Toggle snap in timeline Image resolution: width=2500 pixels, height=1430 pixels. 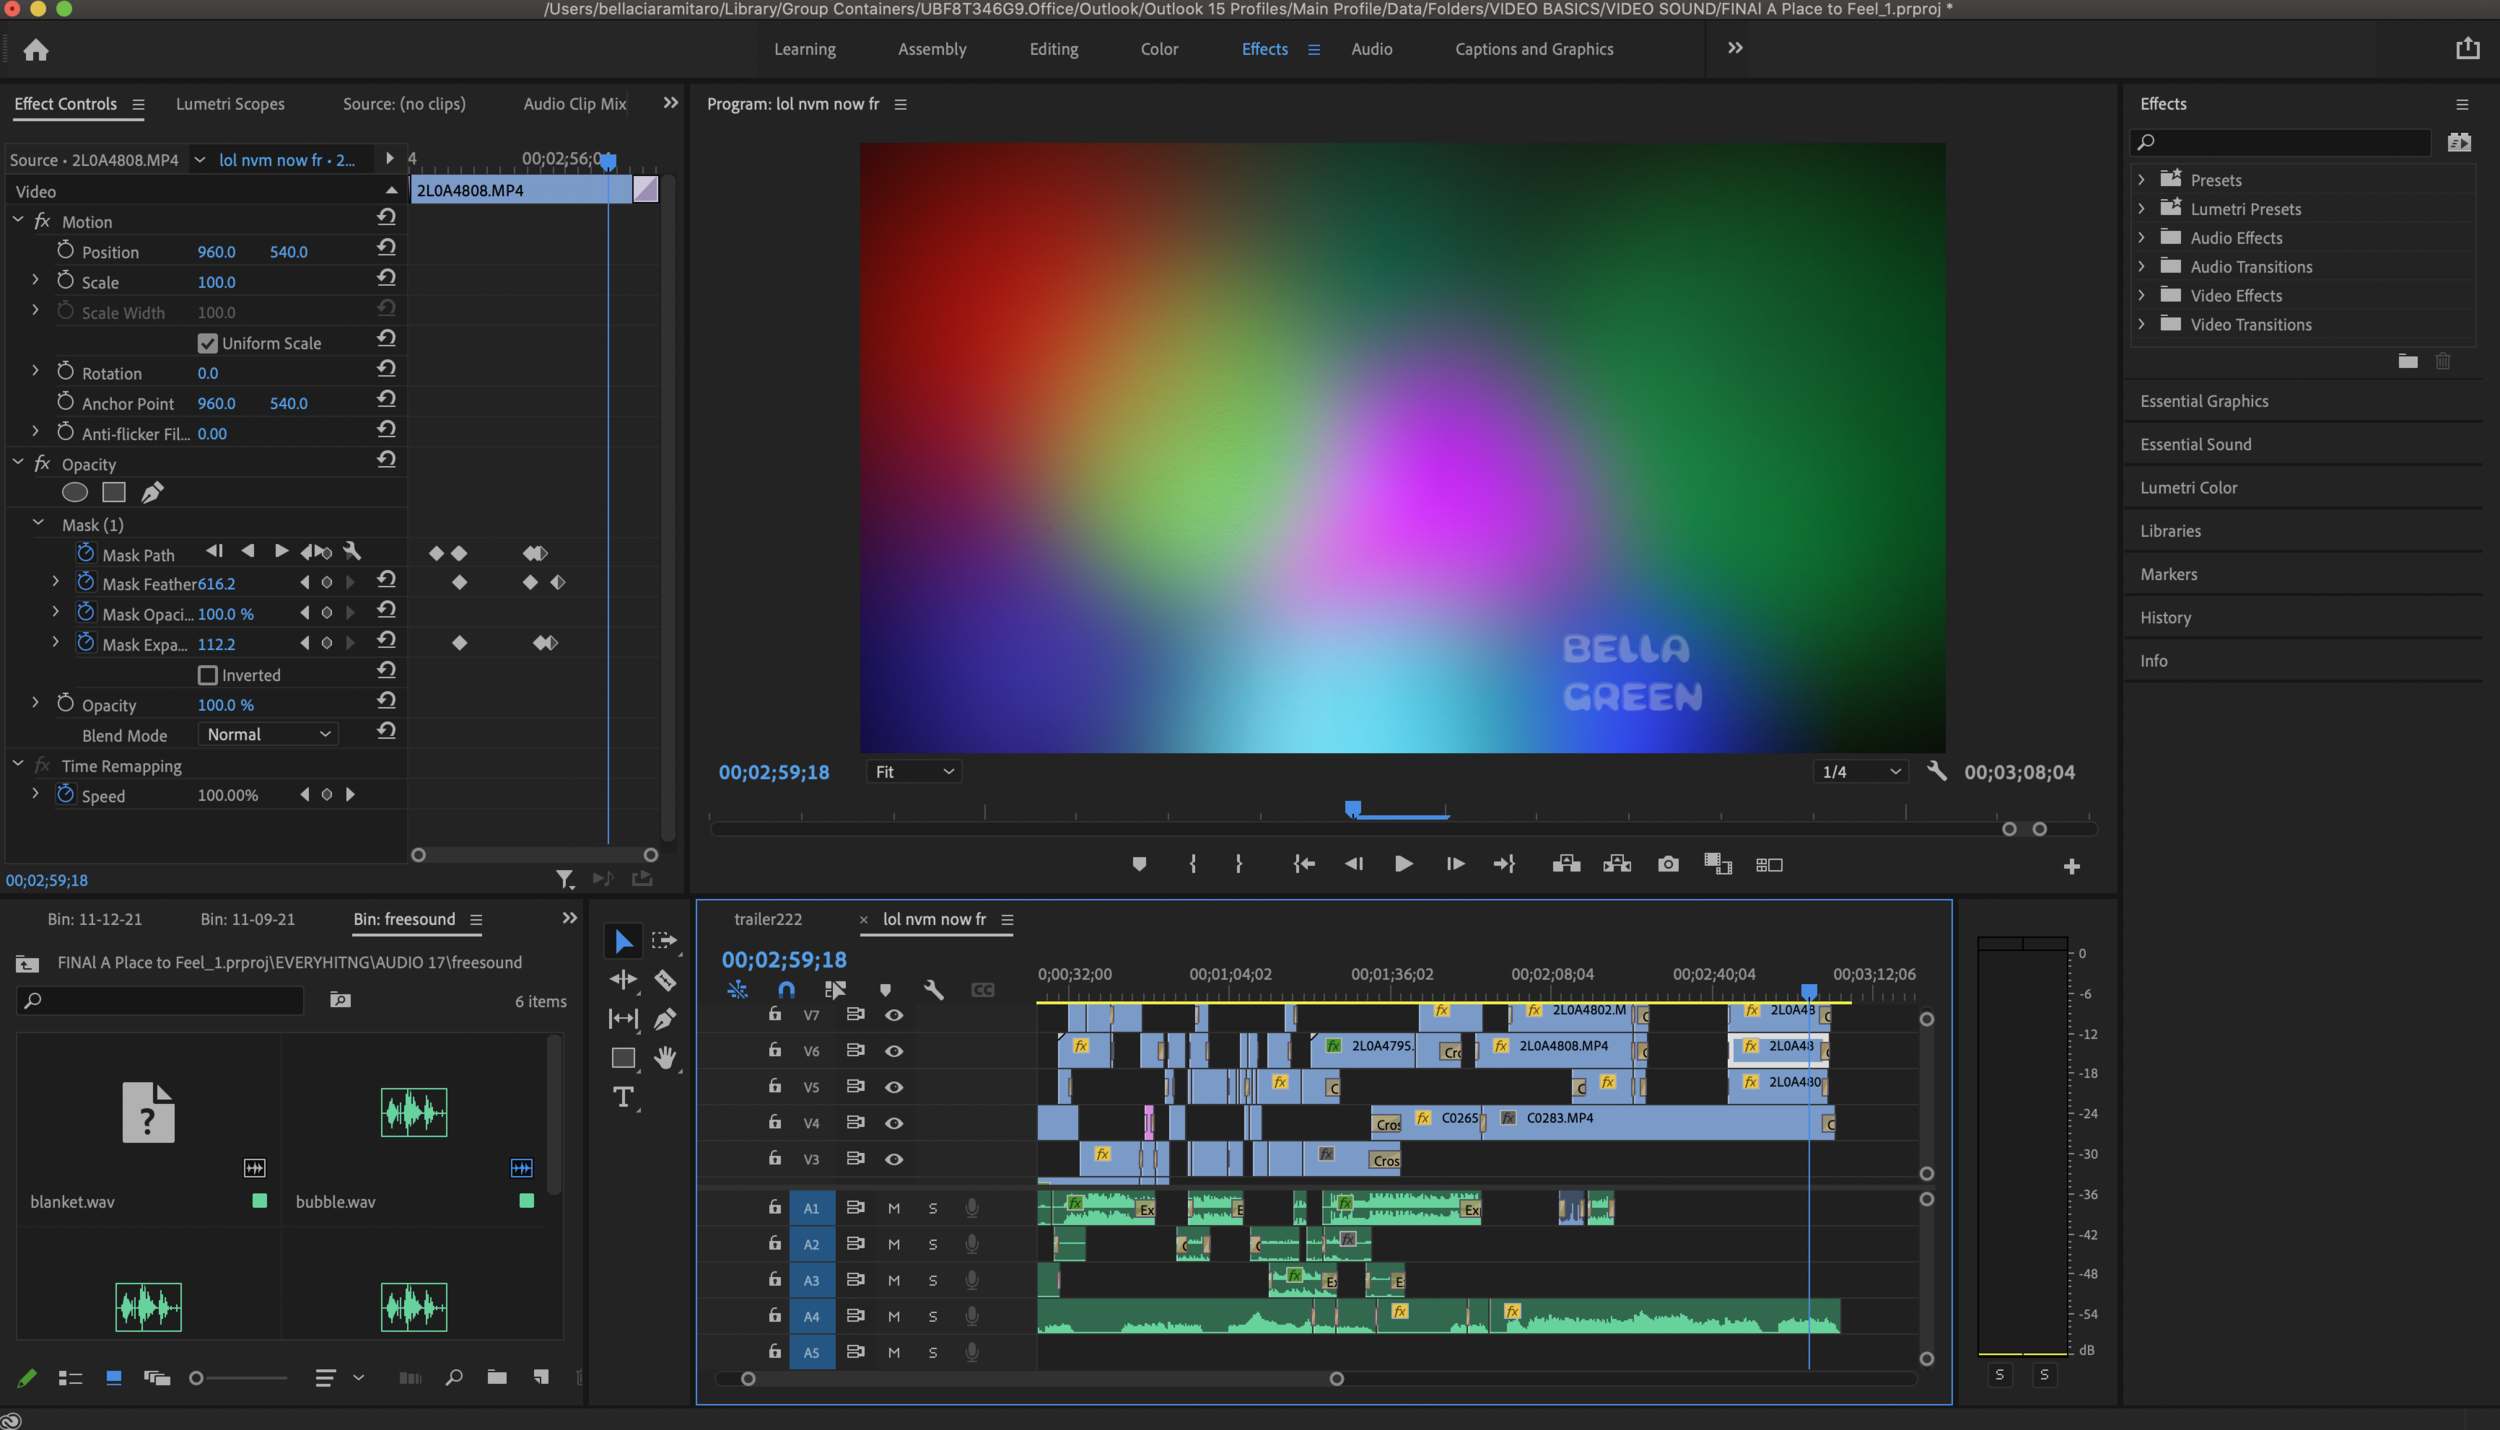tap(786, 990)
